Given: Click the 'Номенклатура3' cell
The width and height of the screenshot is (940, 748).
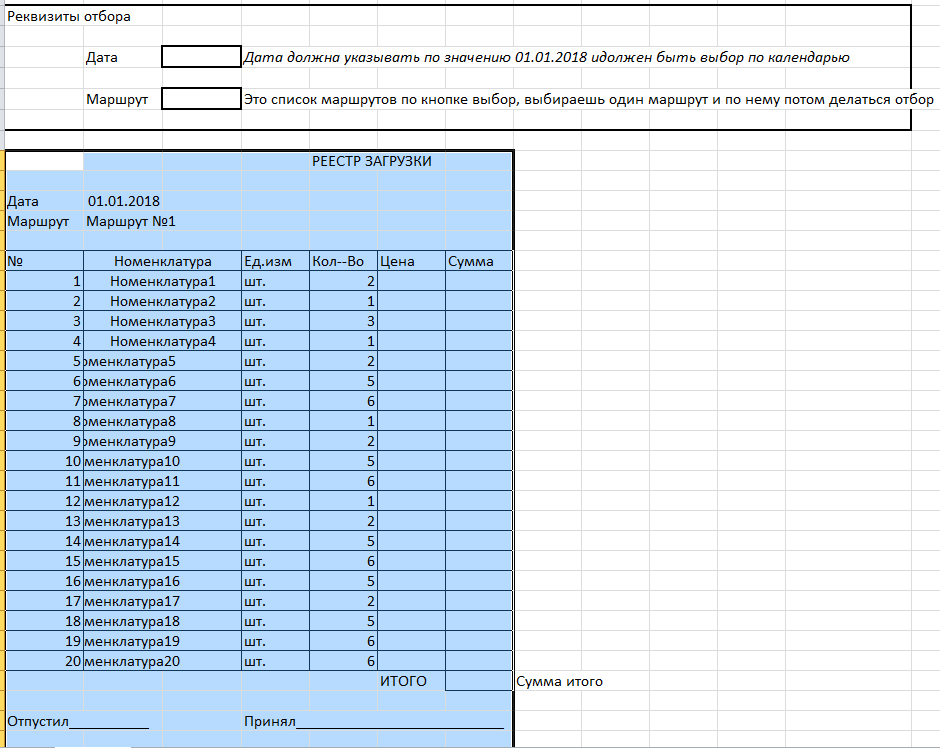Looking at the screenshot, I should (x=162, y=321).
